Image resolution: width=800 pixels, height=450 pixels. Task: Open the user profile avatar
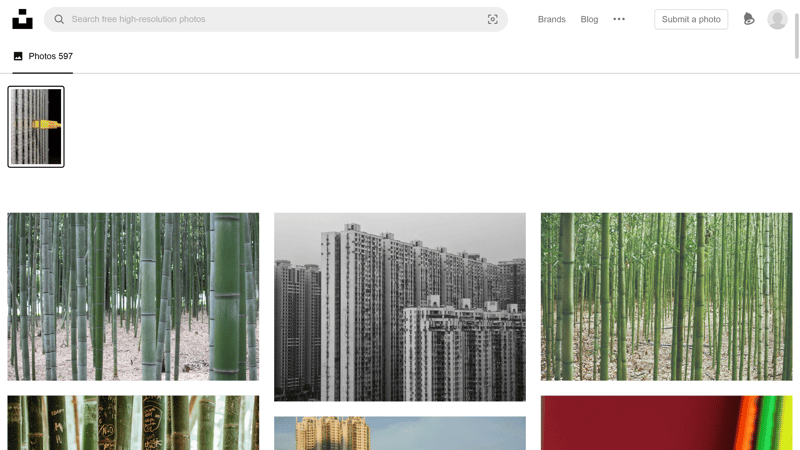(x=777, y=19)
